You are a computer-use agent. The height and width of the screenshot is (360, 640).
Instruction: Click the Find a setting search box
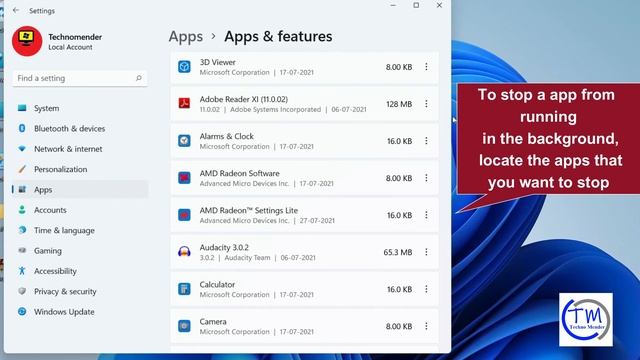[x=80, y=78]
